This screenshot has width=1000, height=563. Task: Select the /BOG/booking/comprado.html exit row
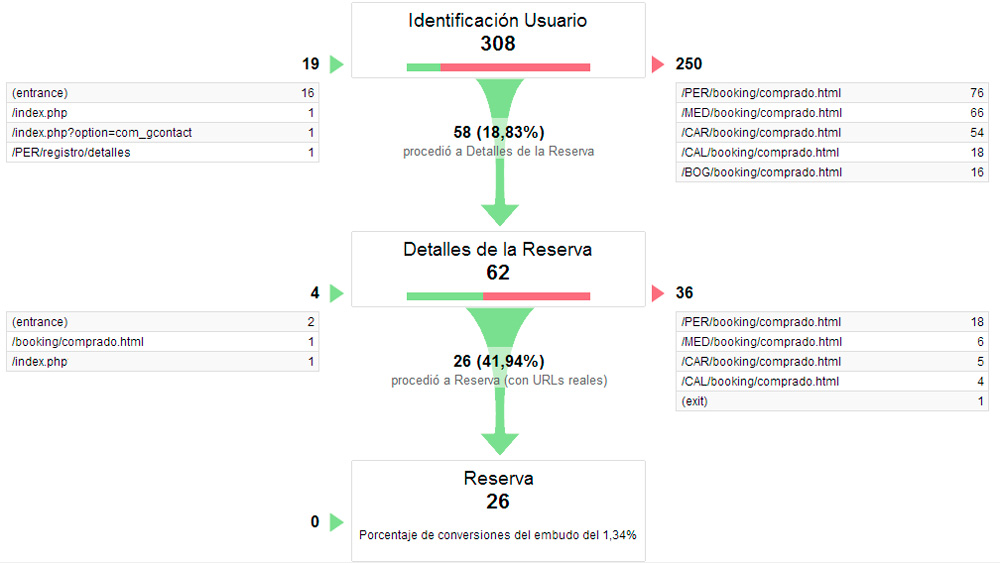point(831,173)
